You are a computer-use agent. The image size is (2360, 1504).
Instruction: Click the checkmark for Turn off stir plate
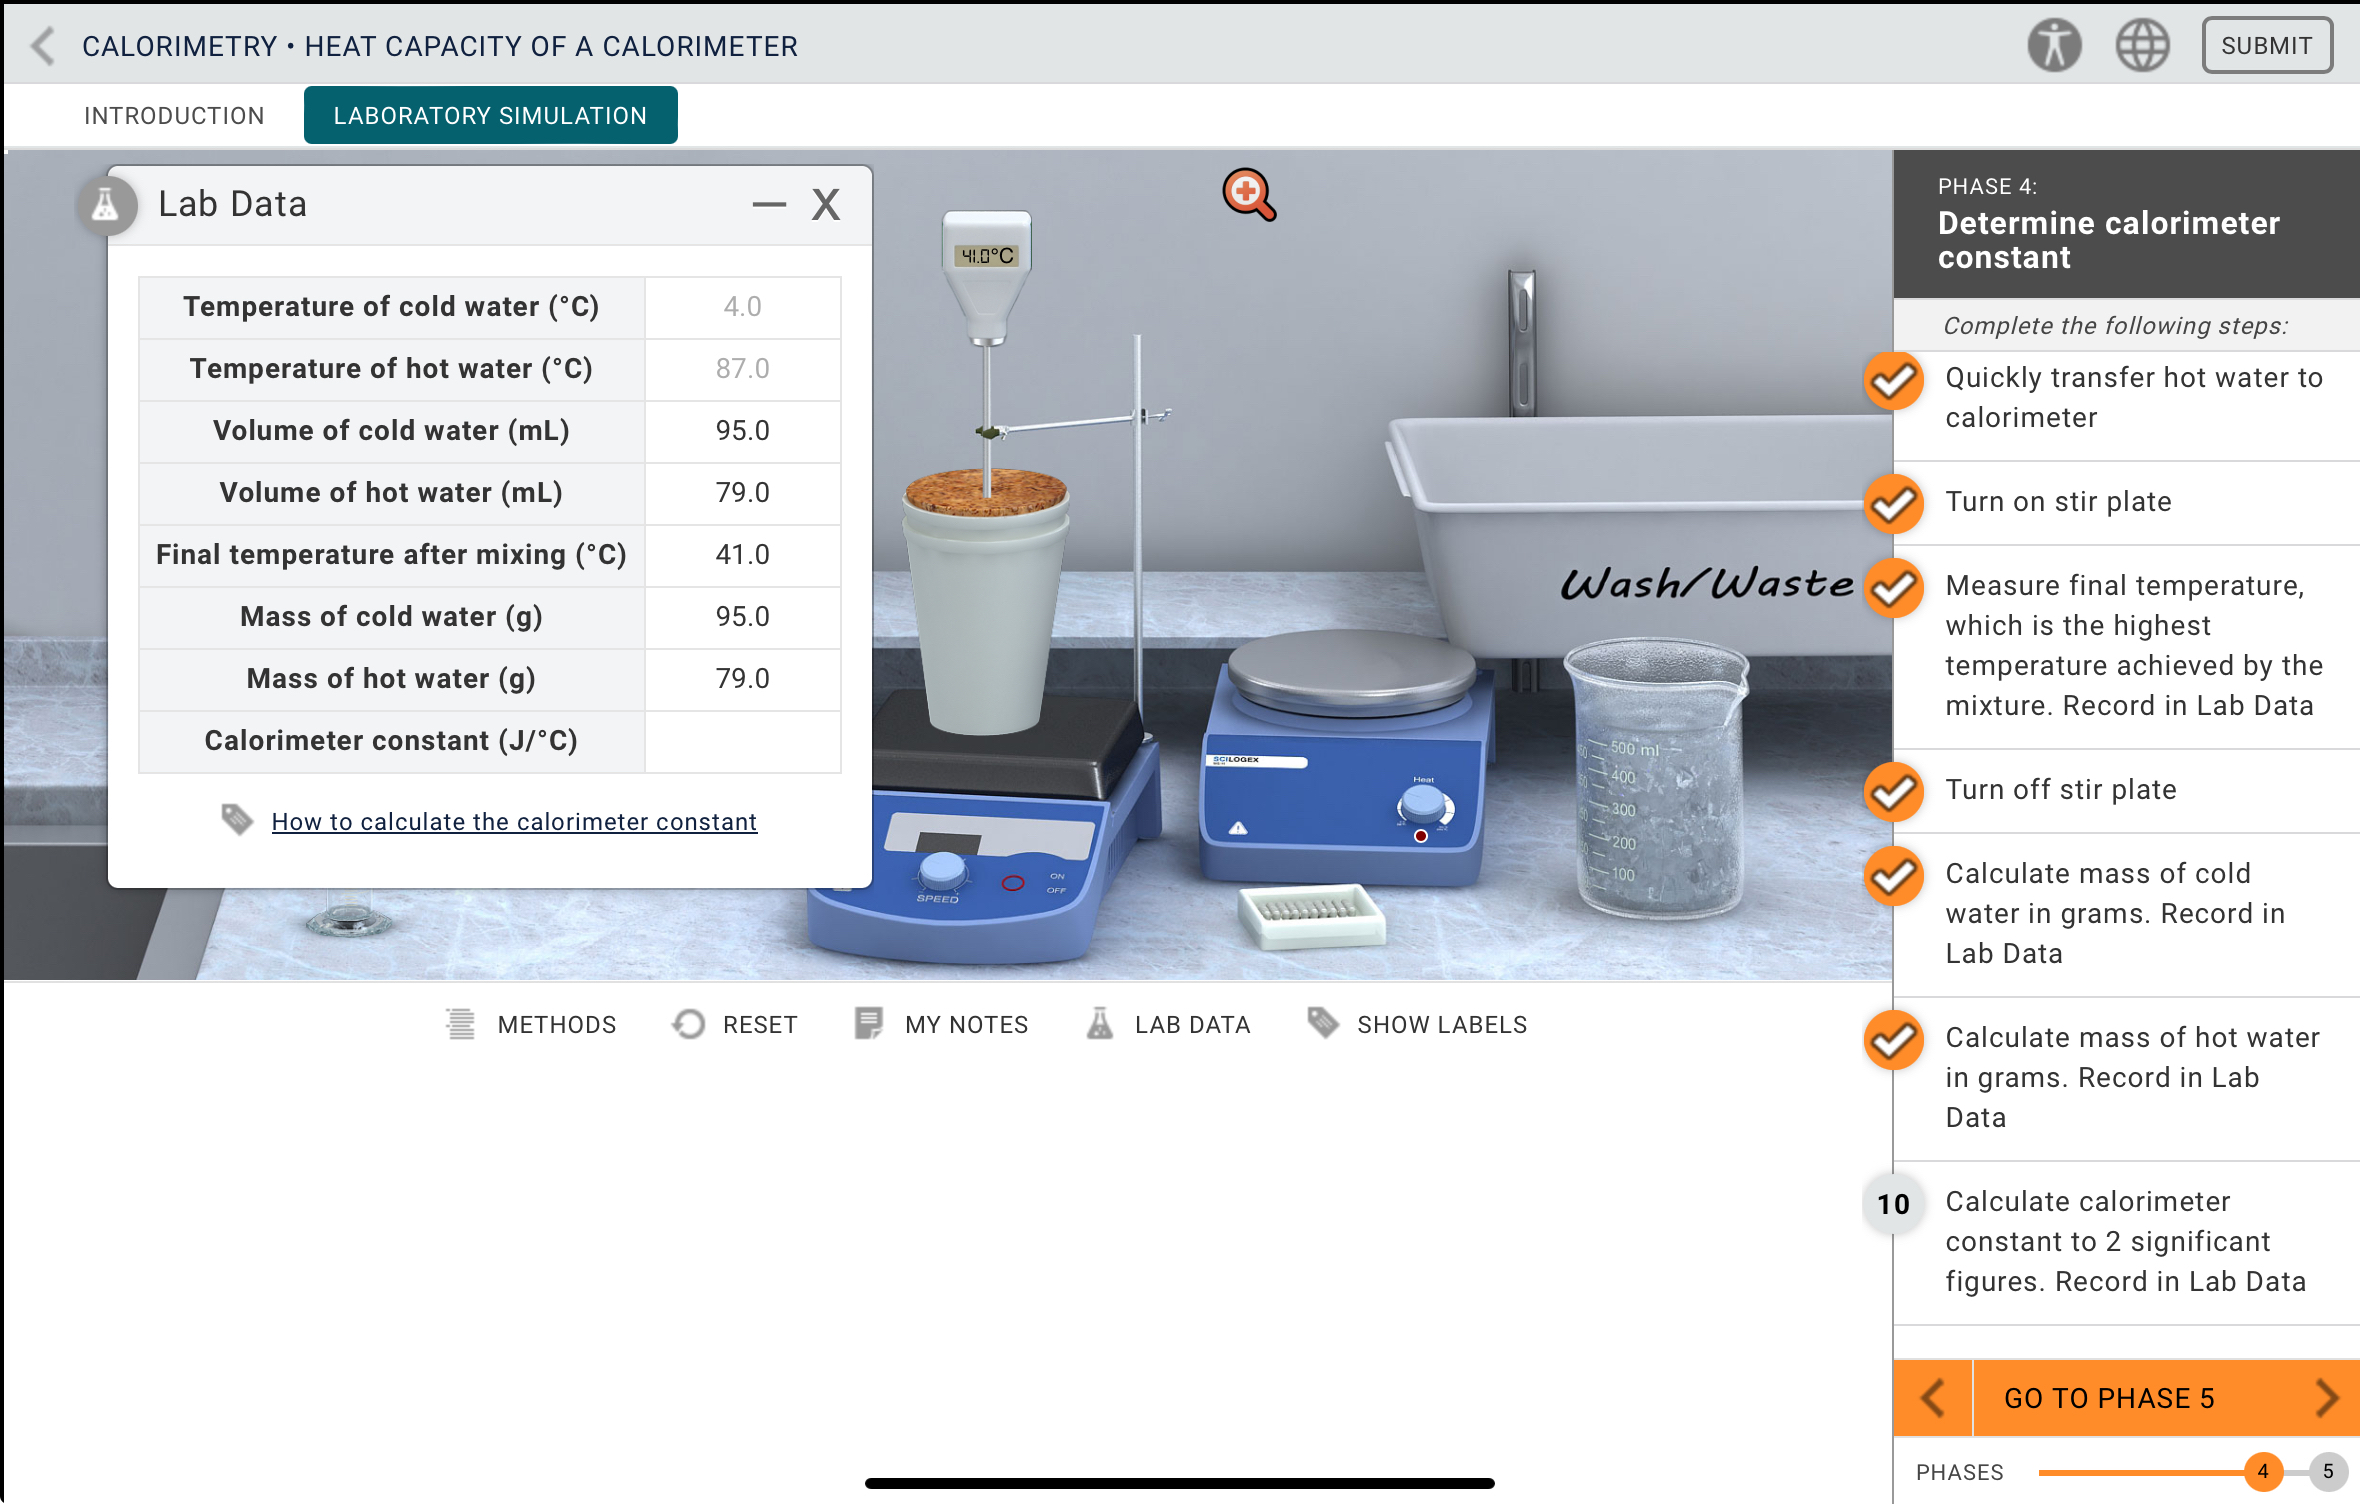click(1893, 791)
